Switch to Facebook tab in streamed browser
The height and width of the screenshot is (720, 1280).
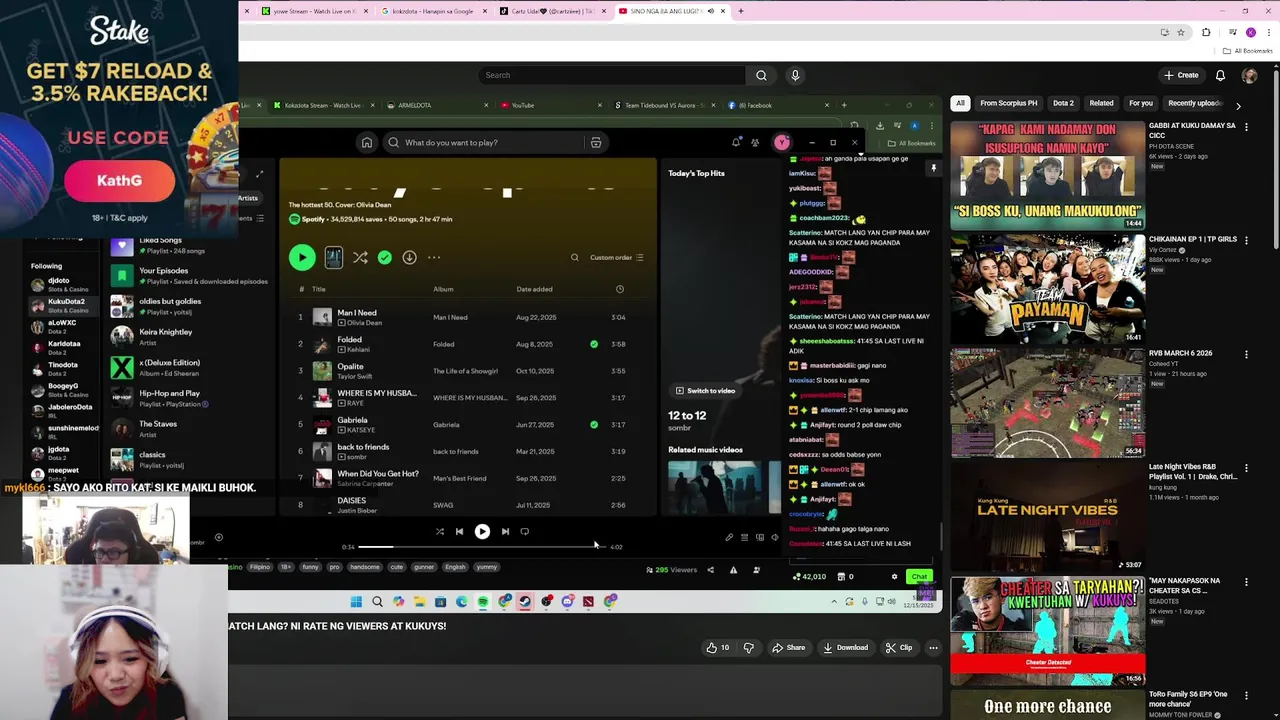pyautogui.click(x=777, y=105)
